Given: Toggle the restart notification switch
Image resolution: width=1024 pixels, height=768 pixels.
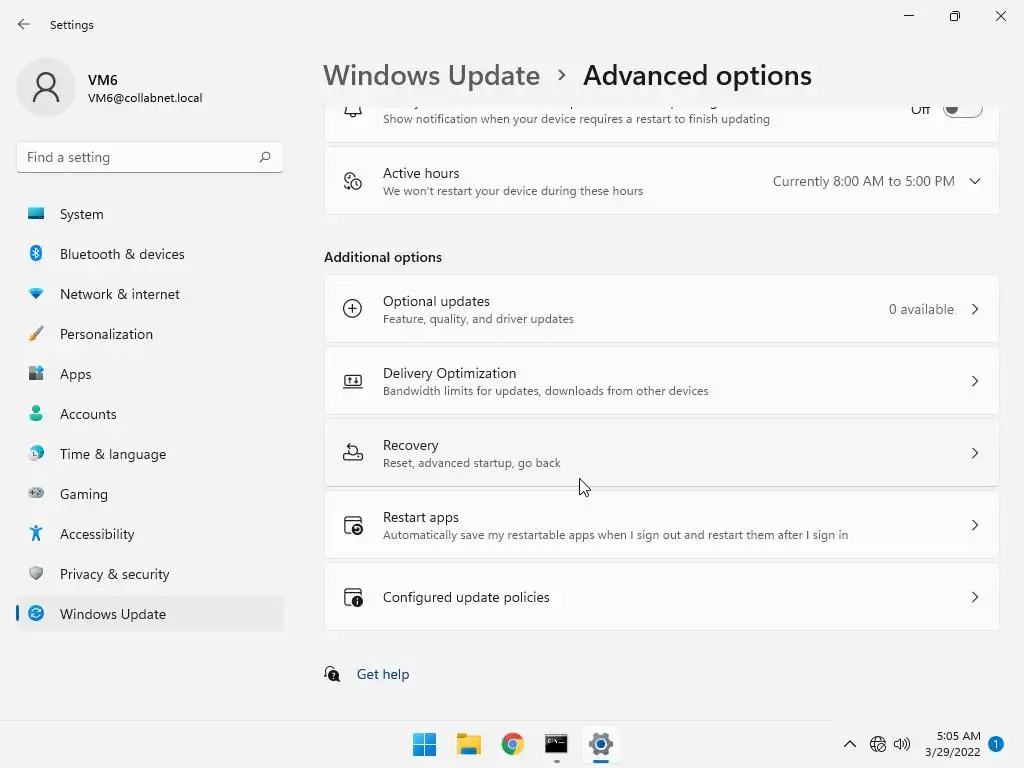Looking at the screenshot, I should click(x=963, y=109).
